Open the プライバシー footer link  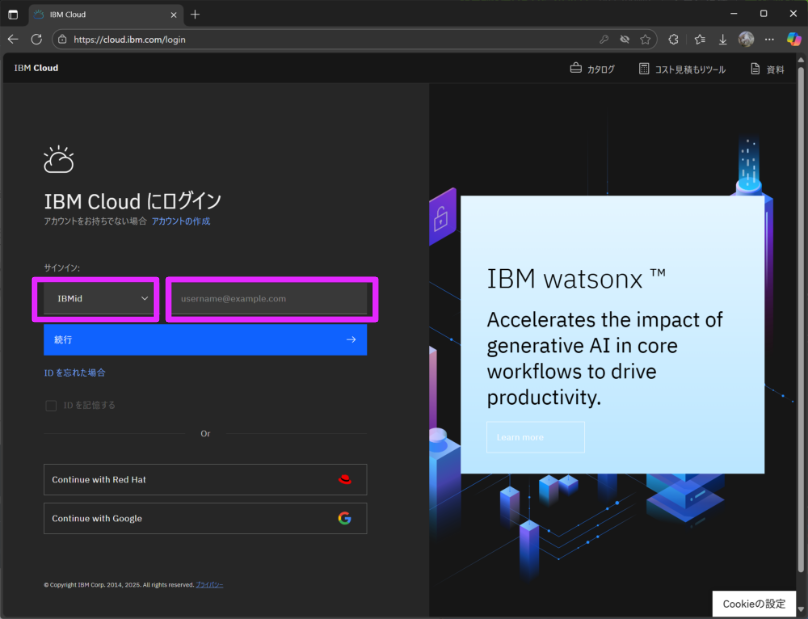210,585
